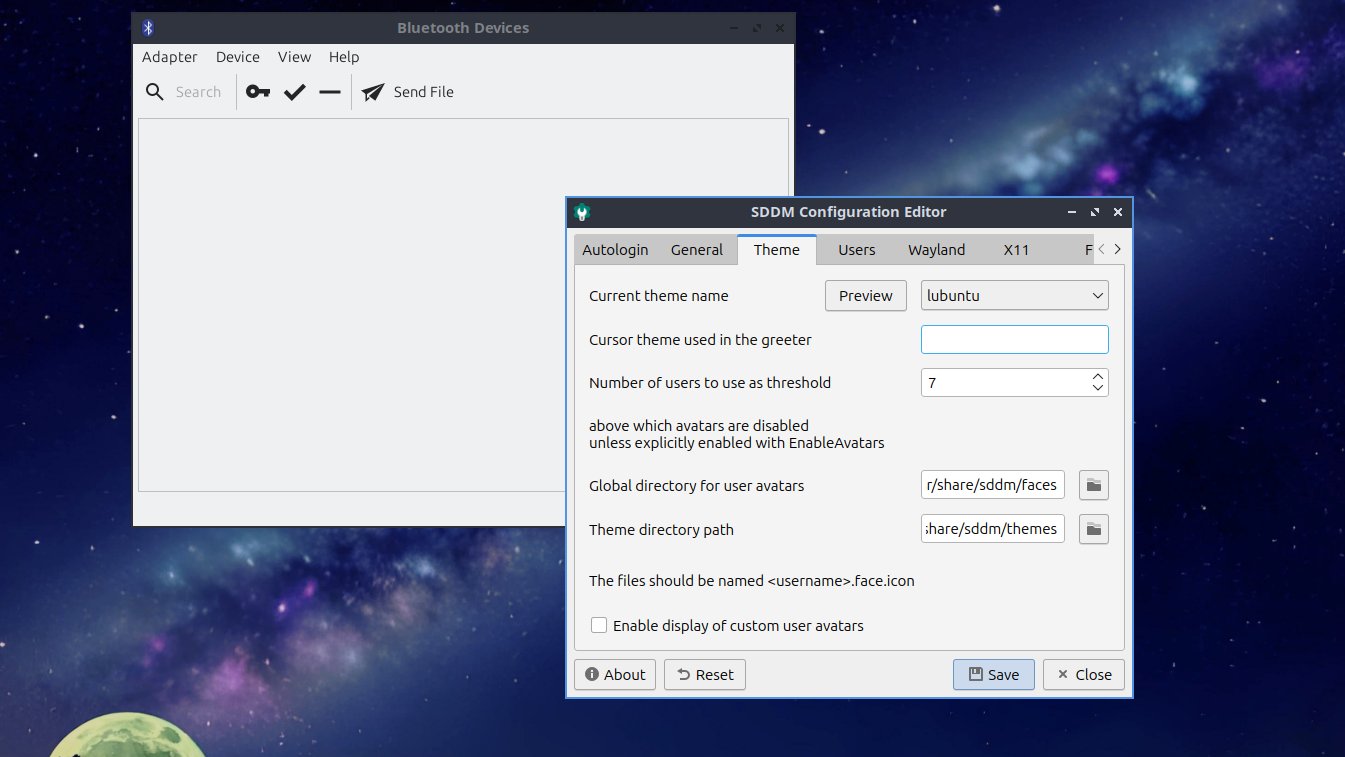Click the Trust checkmark icon
The image size is (1345, 757).
[294, 92]
